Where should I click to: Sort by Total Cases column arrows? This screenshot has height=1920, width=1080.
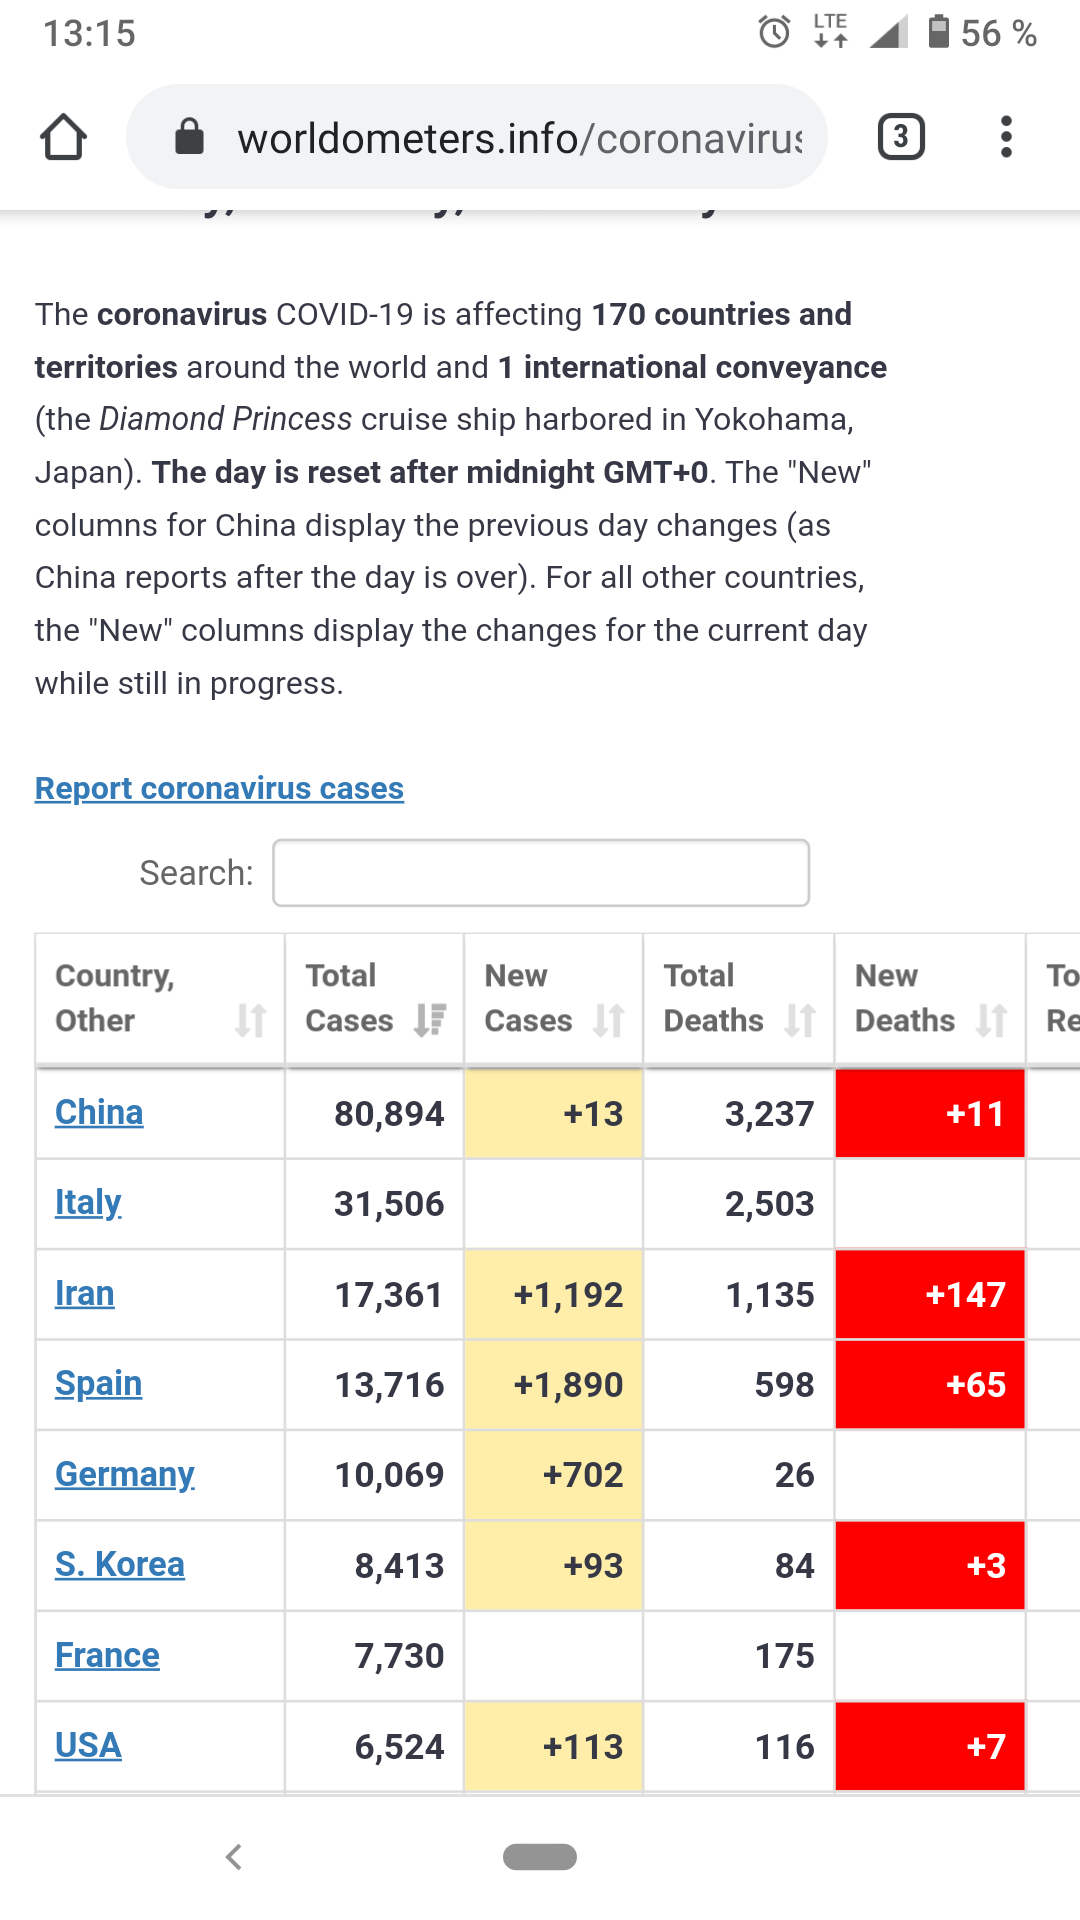click(430, 1020)
